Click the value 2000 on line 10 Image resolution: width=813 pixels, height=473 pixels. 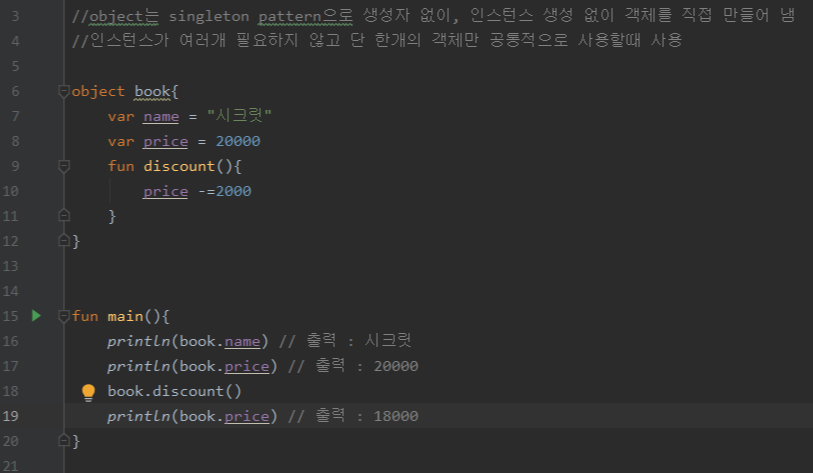(233, 191)
